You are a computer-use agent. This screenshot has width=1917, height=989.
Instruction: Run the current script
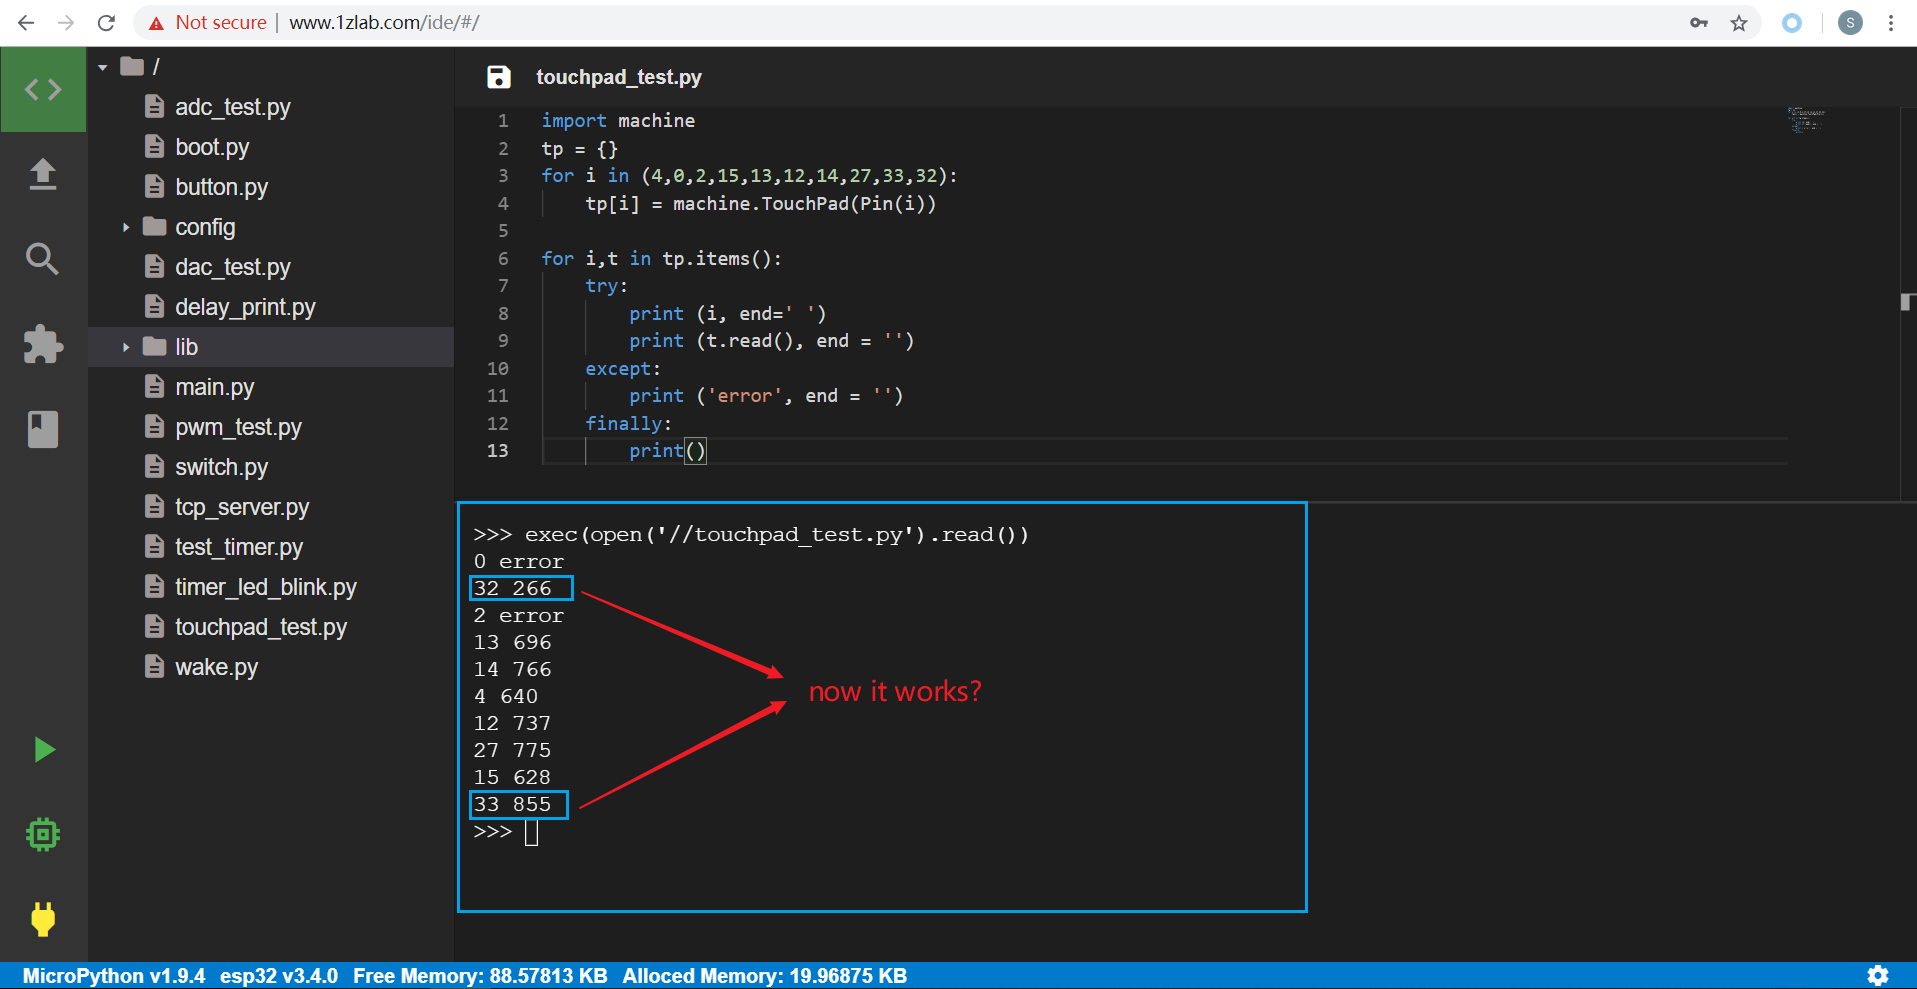[x=43, y=749]
